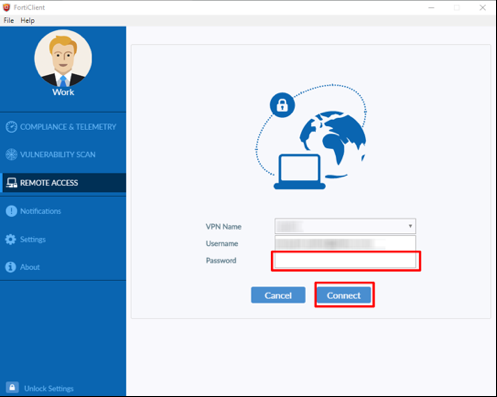Click the Work profile avatar picture
The image size is (497, 397).
tap(63, 58)
